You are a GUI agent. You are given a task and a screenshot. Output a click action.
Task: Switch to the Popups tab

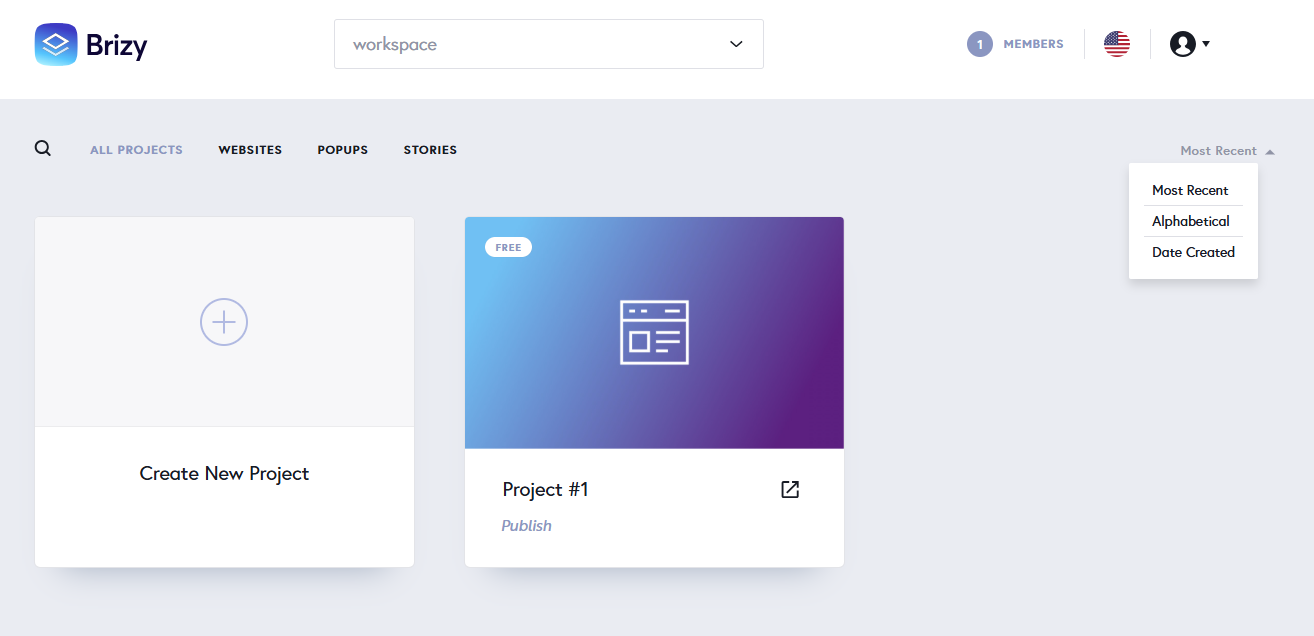pos(343,150)
